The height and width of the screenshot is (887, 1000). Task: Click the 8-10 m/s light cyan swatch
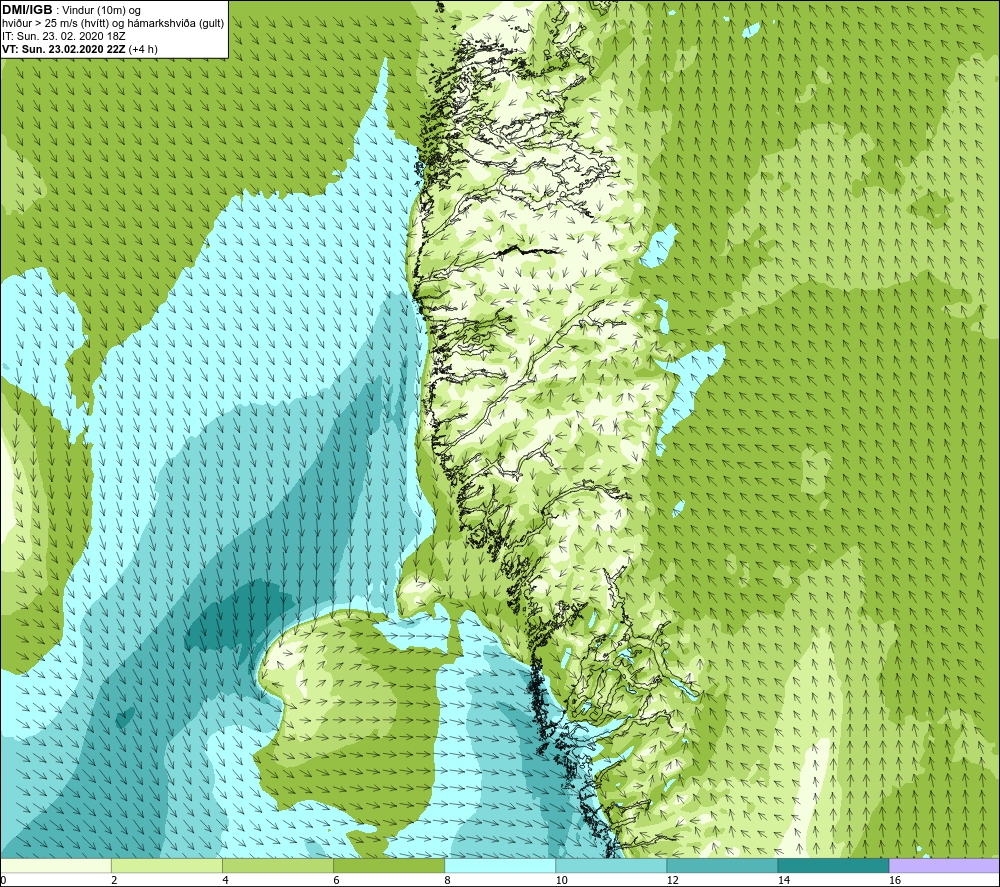pyautogui.click(x=500, y=865)
